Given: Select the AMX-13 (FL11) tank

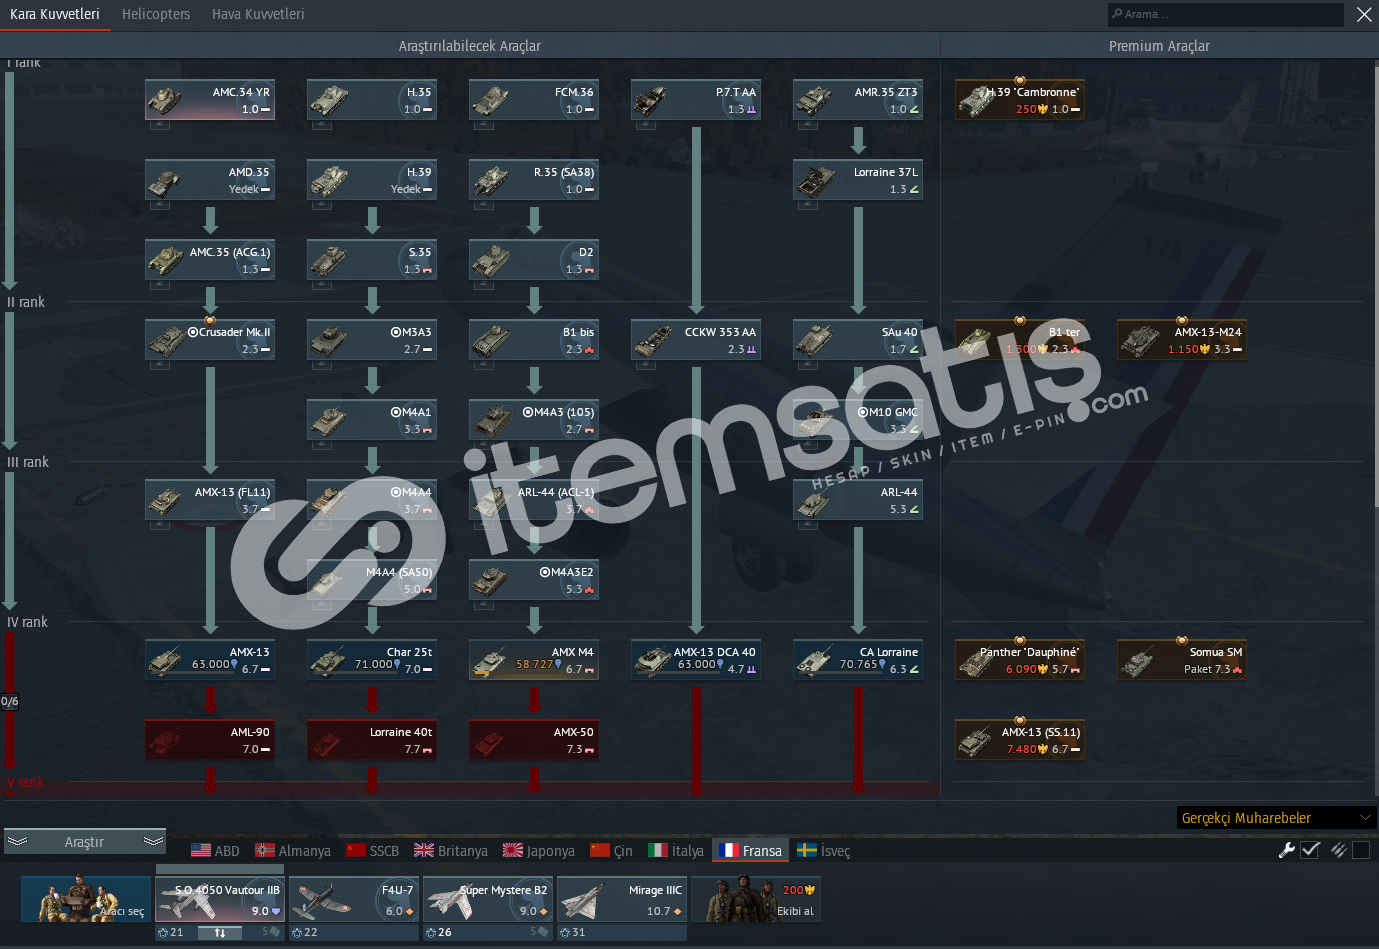Looking at the screenshot, I should pyautogui.click(x=210, y=500).
